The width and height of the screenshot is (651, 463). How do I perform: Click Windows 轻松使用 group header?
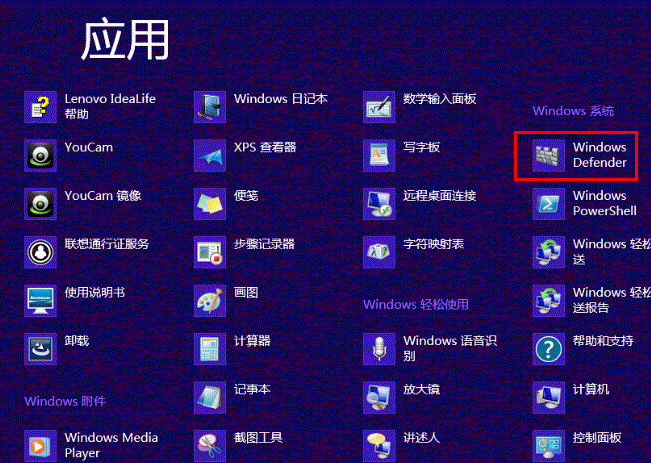pyautogui.click(x=416, y=304)
